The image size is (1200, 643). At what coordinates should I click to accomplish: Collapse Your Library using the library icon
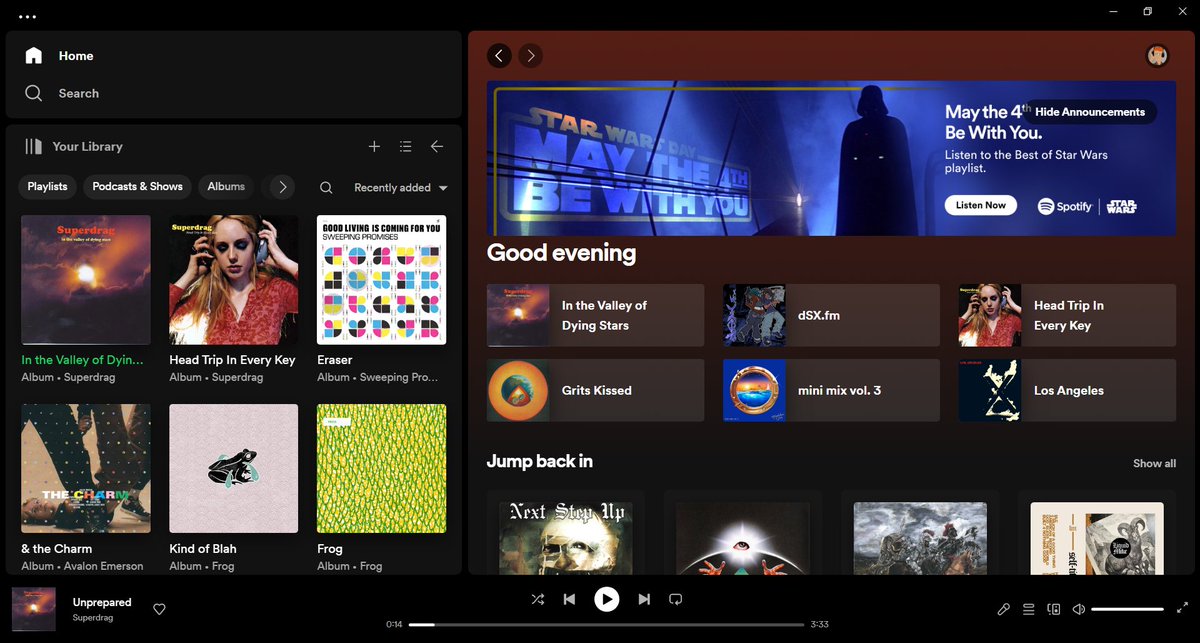tap(34, 146)
